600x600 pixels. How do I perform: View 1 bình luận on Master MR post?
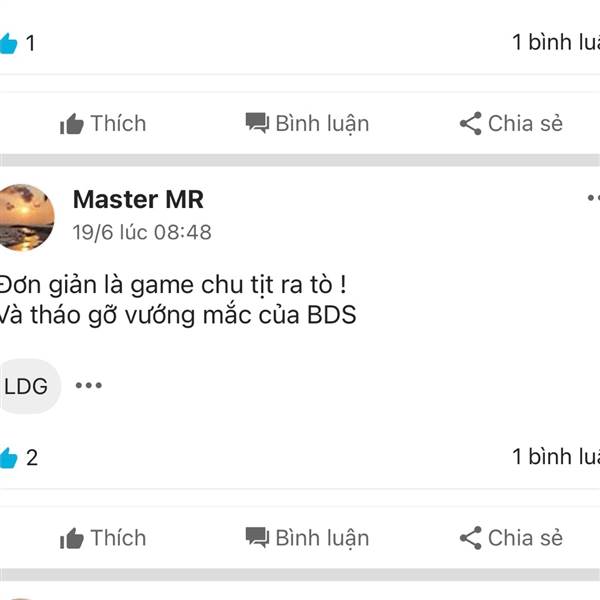(x=556, y=457)
